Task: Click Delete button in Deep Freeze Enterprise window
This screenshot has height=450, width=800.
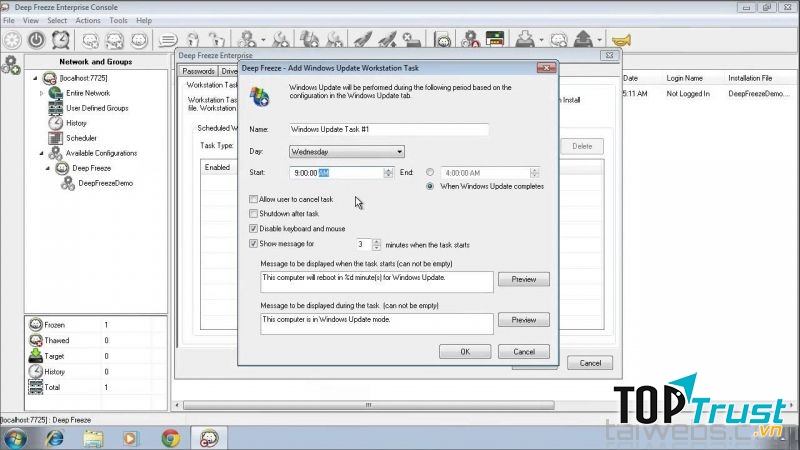Action: coord(582,146)
